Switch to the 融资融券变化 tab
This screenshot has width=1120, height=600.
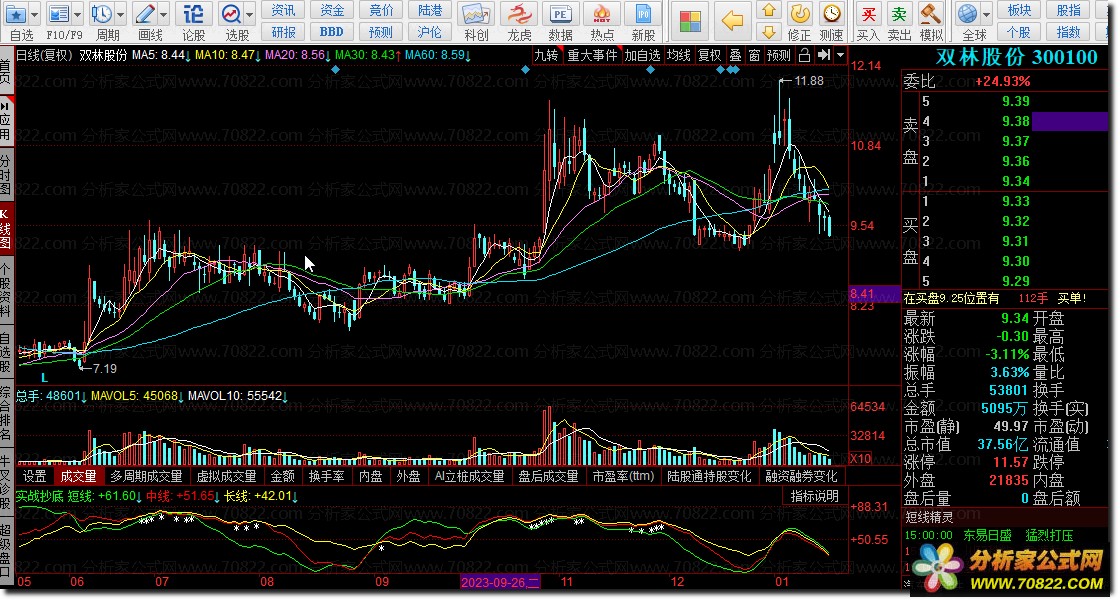point(801,476)
